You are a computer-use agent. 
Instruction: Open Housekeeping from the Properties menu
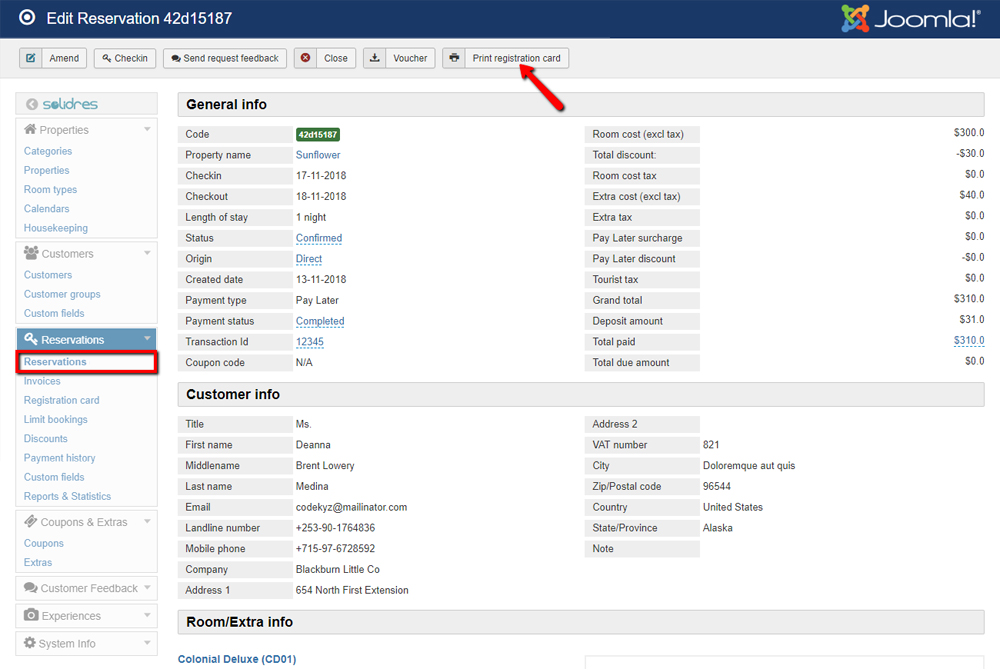coord(56,228)
